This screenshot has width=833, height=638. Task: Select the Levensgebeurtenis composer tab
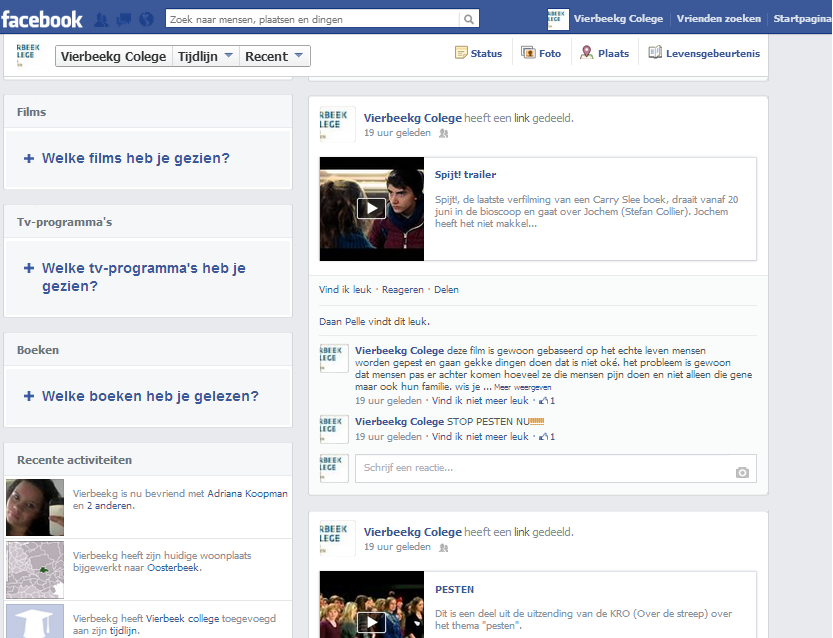[x=704, y=53]
